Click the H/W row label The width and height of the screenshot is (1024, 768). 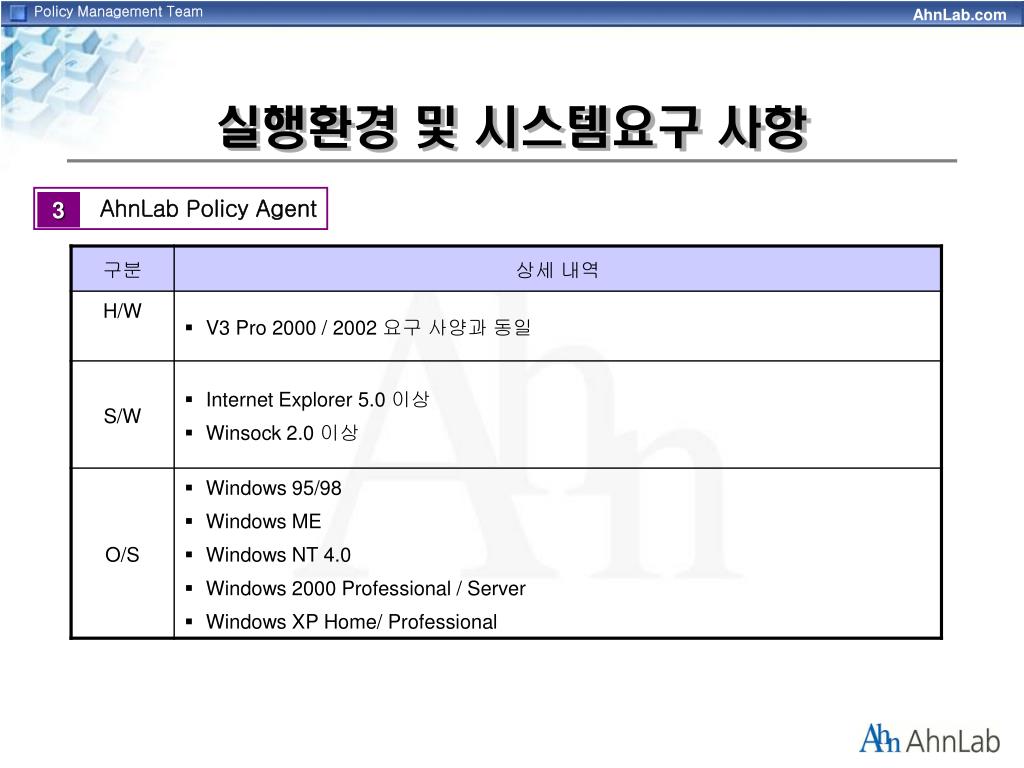pyautogui.click(x=122, y=311)
